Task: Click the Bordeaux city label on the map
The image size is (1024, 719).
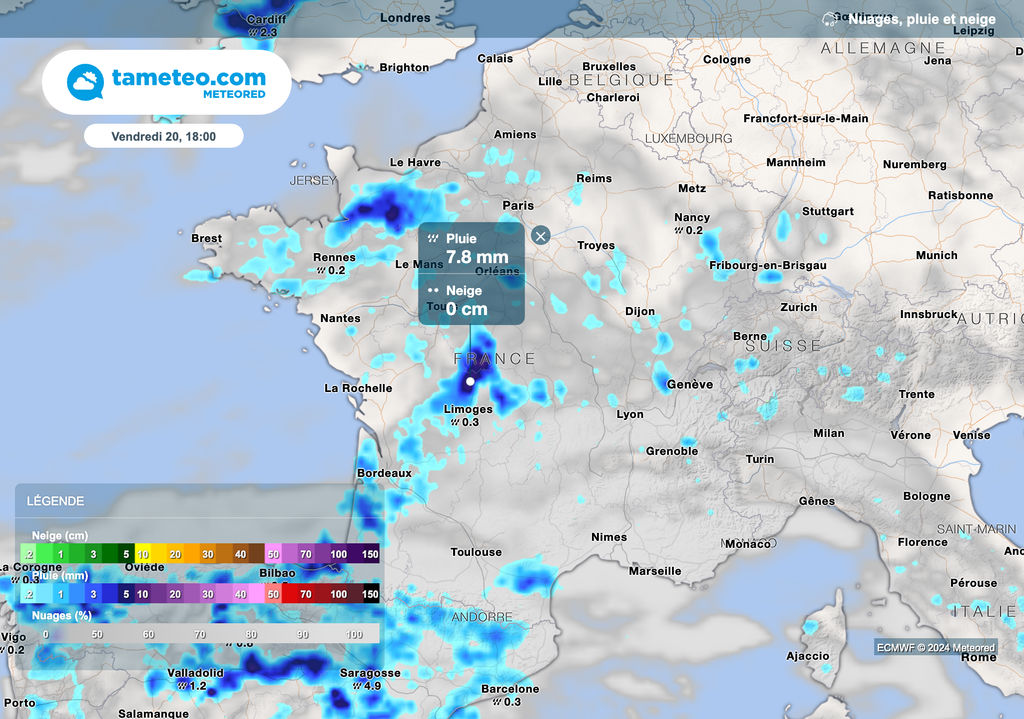Action: coord(384,472)
